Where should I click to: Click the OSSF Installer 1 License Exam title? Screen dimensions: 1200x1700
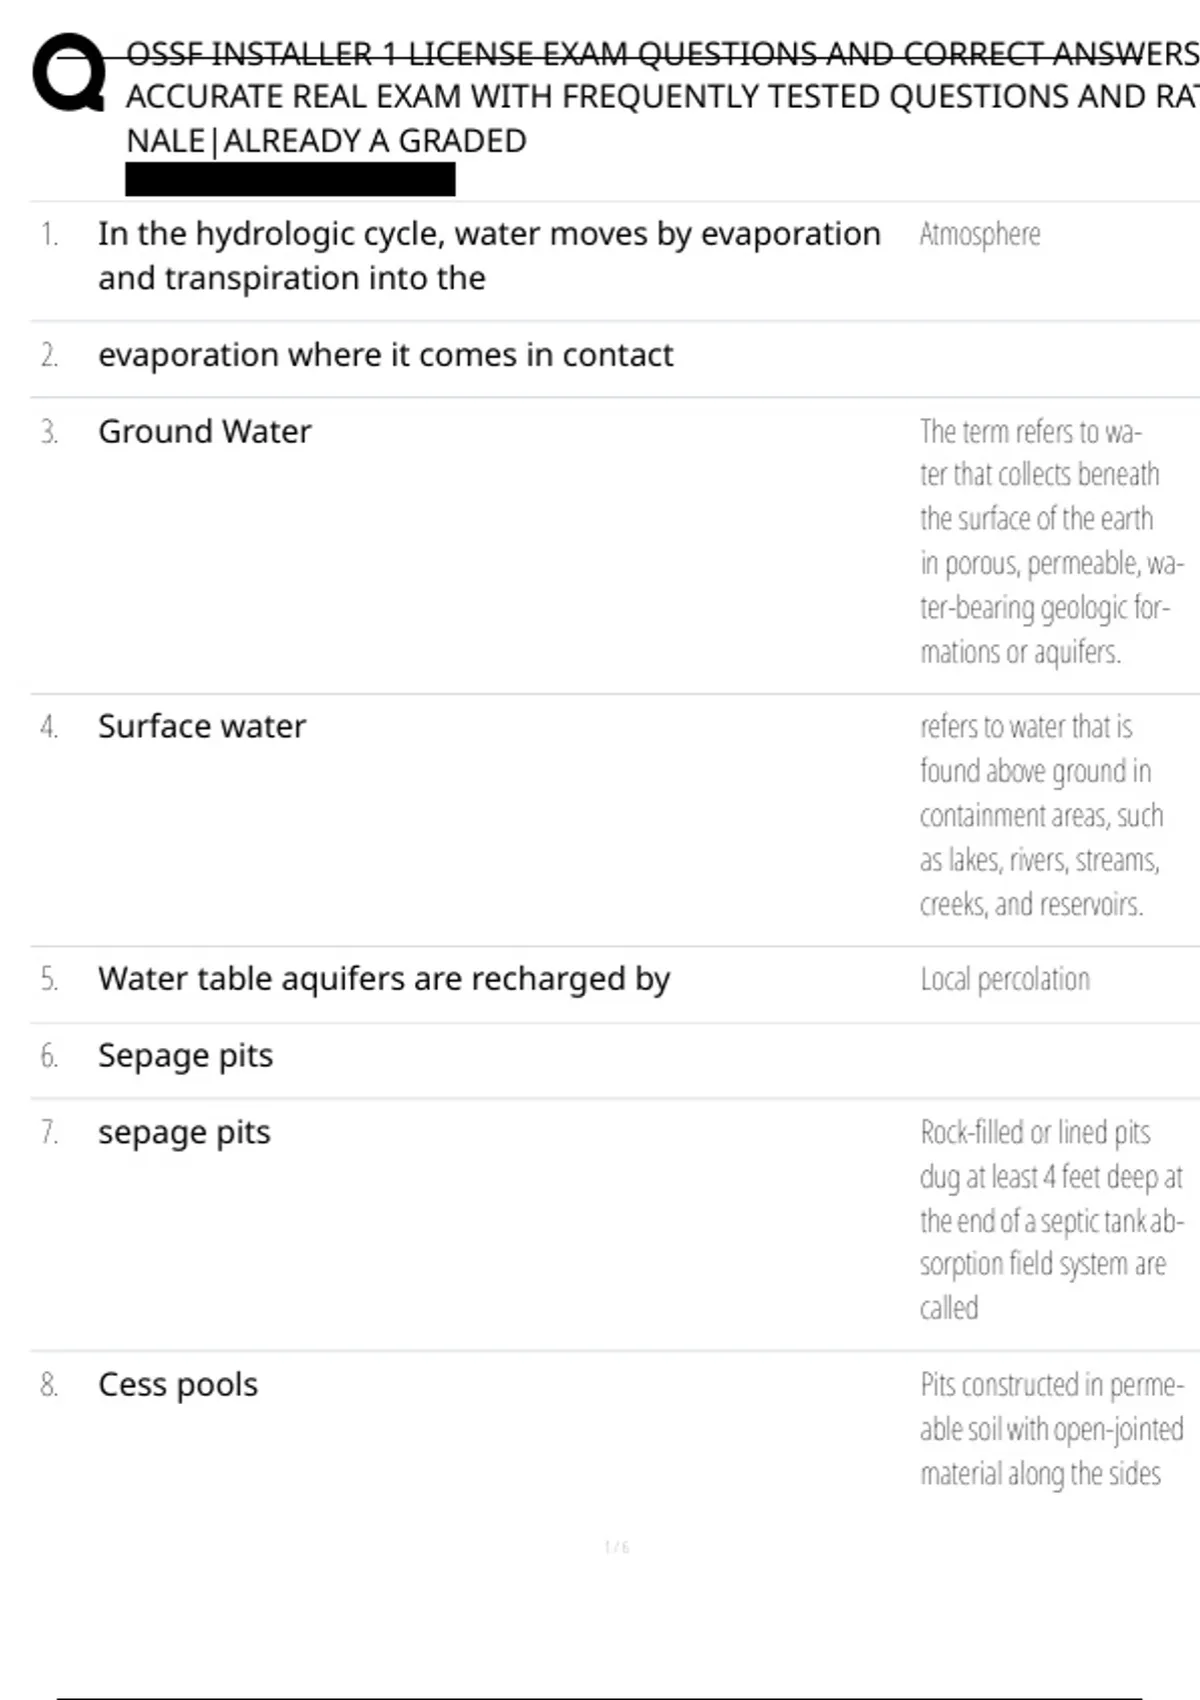tap(660, 97)
